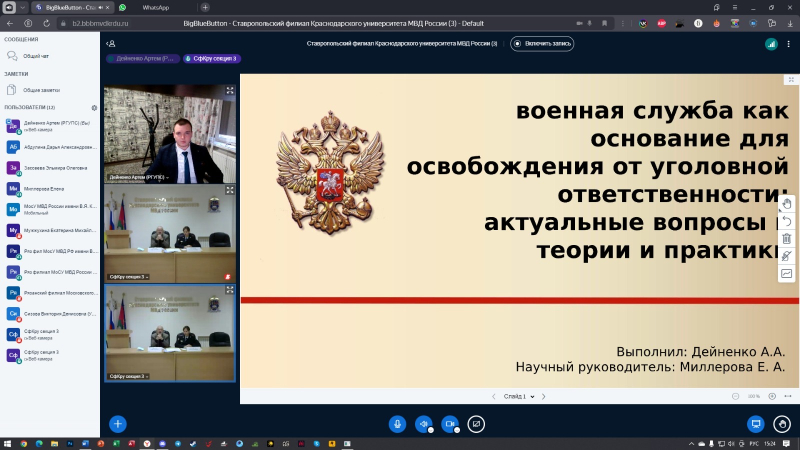This screenshot has width=800, height=450.
Task: Select user 'Миллерова Елена'
Action: [50, 189]
